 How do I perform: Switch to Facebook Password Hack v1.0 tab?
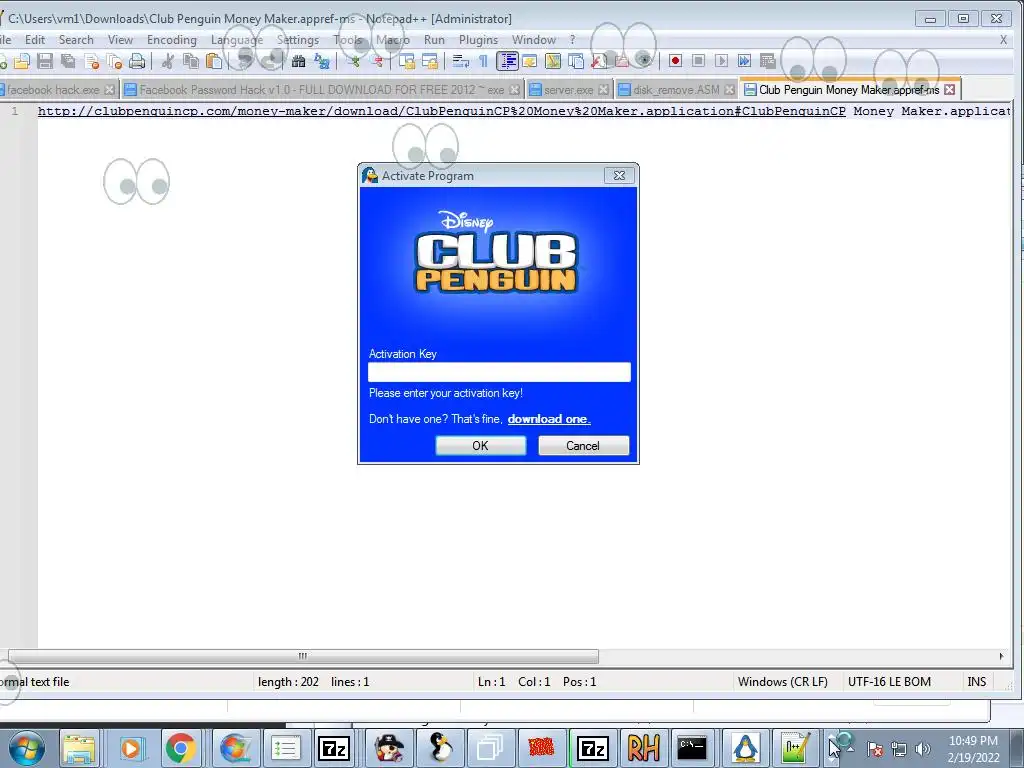322,89
